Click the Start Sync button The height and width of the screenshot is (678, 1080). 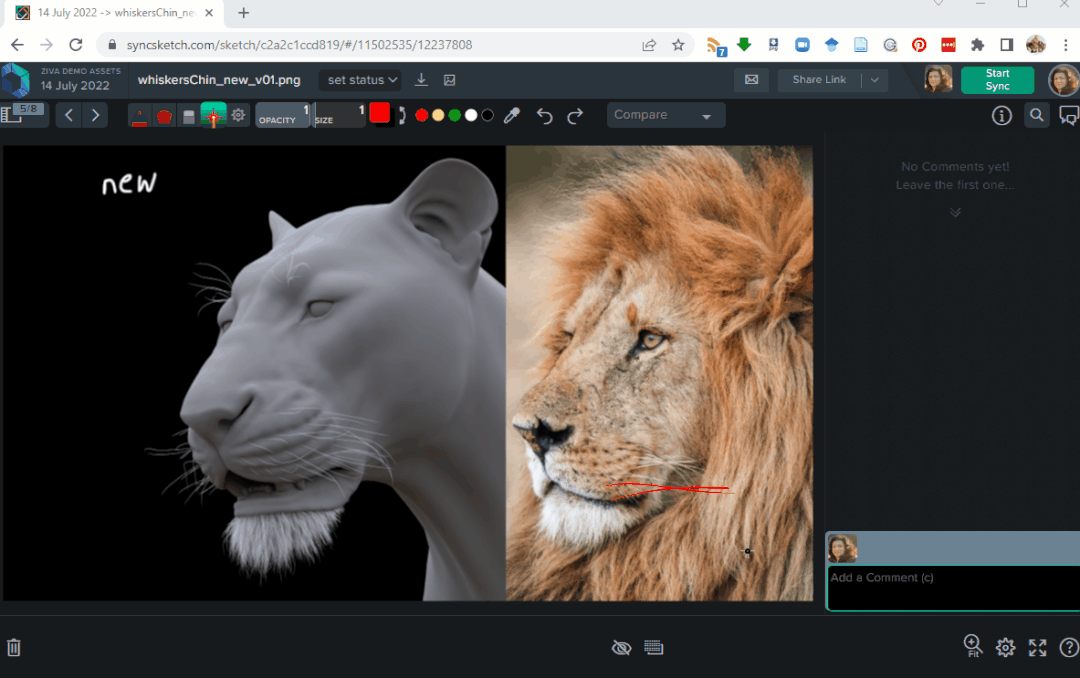(x=997, y=79)
